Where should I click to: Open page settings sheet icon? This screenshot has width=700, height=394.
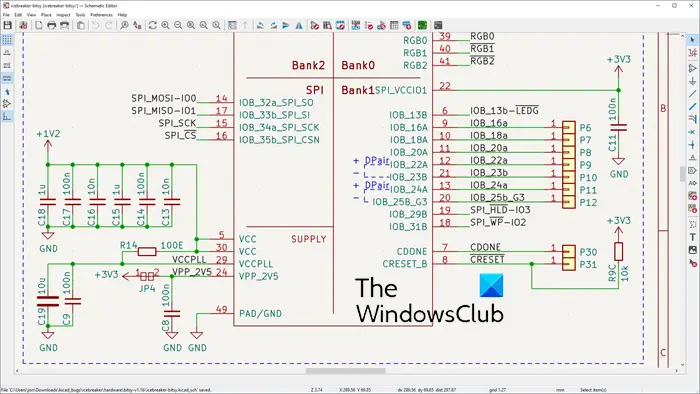[x=39, y=25]
